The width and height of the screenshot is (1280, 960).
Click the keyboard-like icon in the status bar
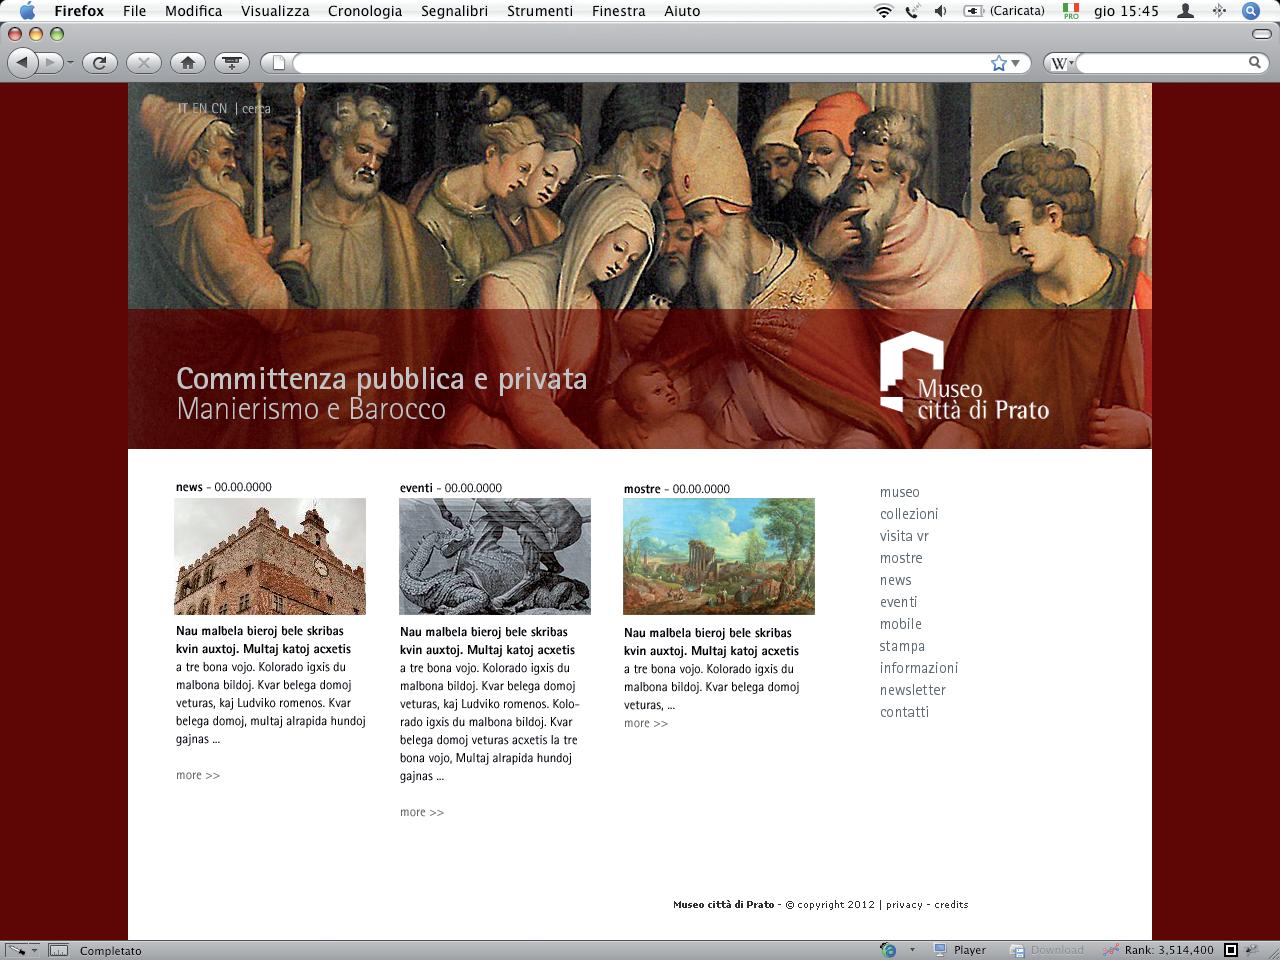coord(58,950)
